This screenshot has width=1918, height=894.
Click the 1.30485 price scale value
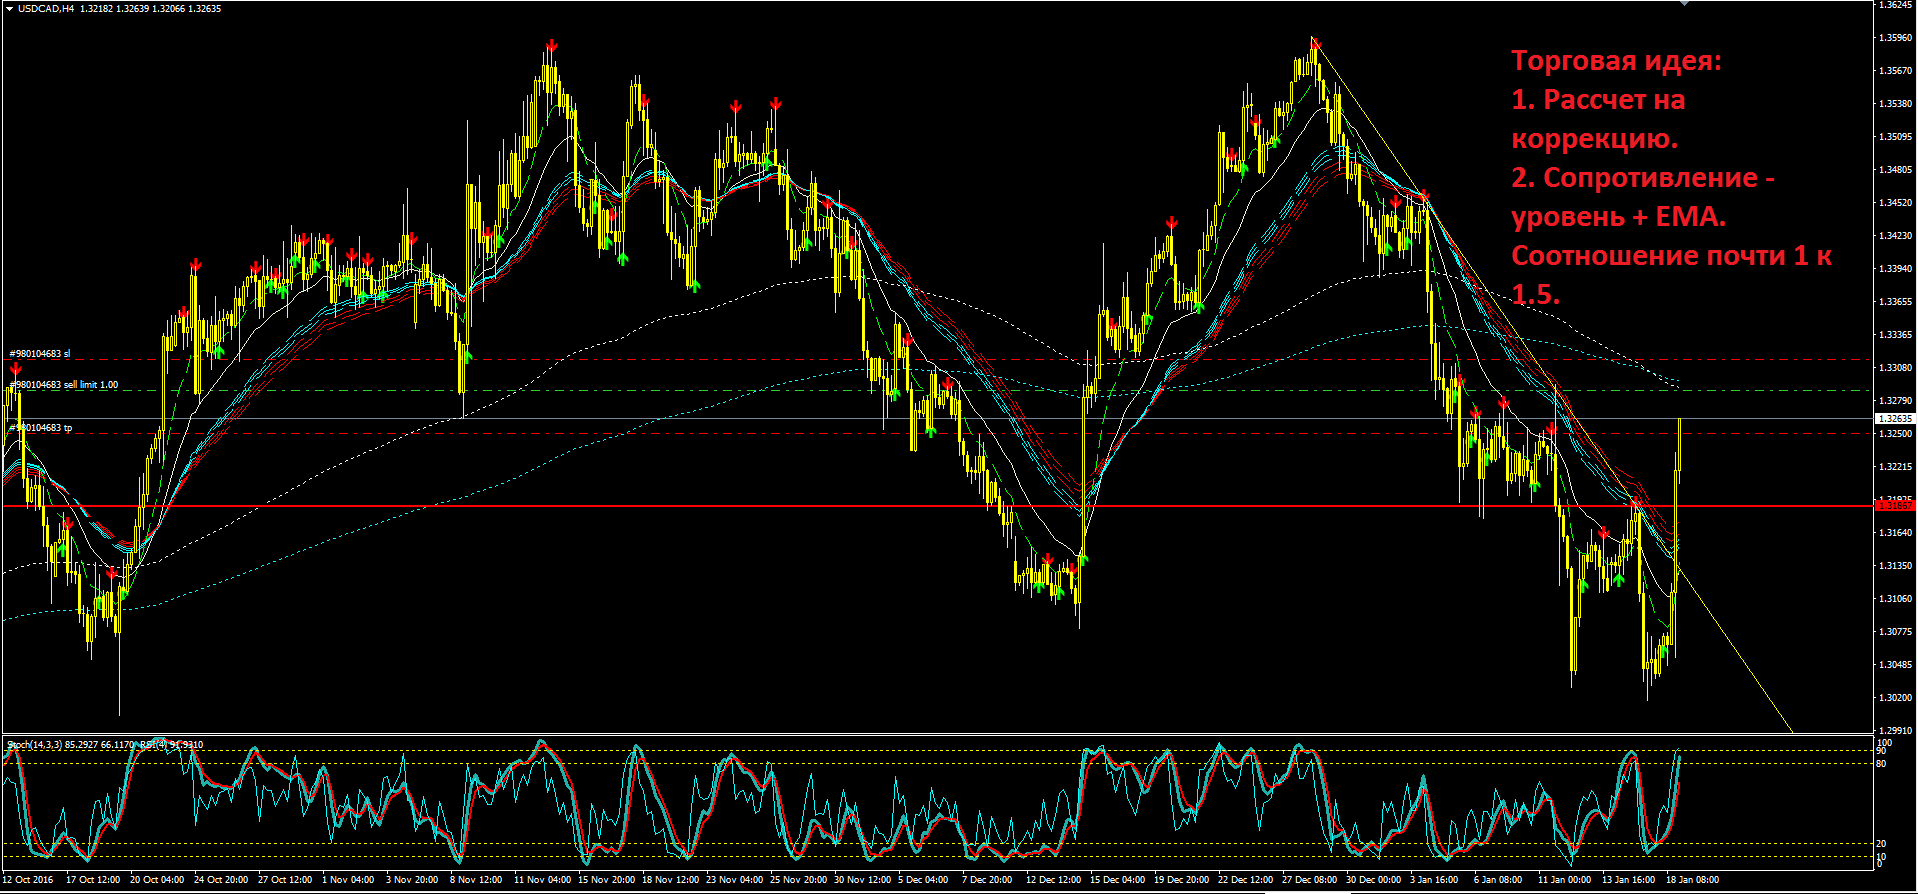click(1896, 665)
